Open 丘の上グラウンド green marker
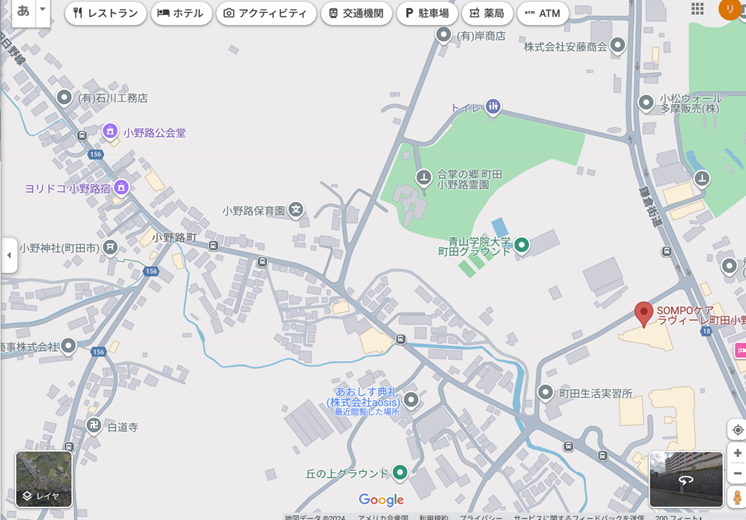 pyautogui.click(x=400, y=472)
